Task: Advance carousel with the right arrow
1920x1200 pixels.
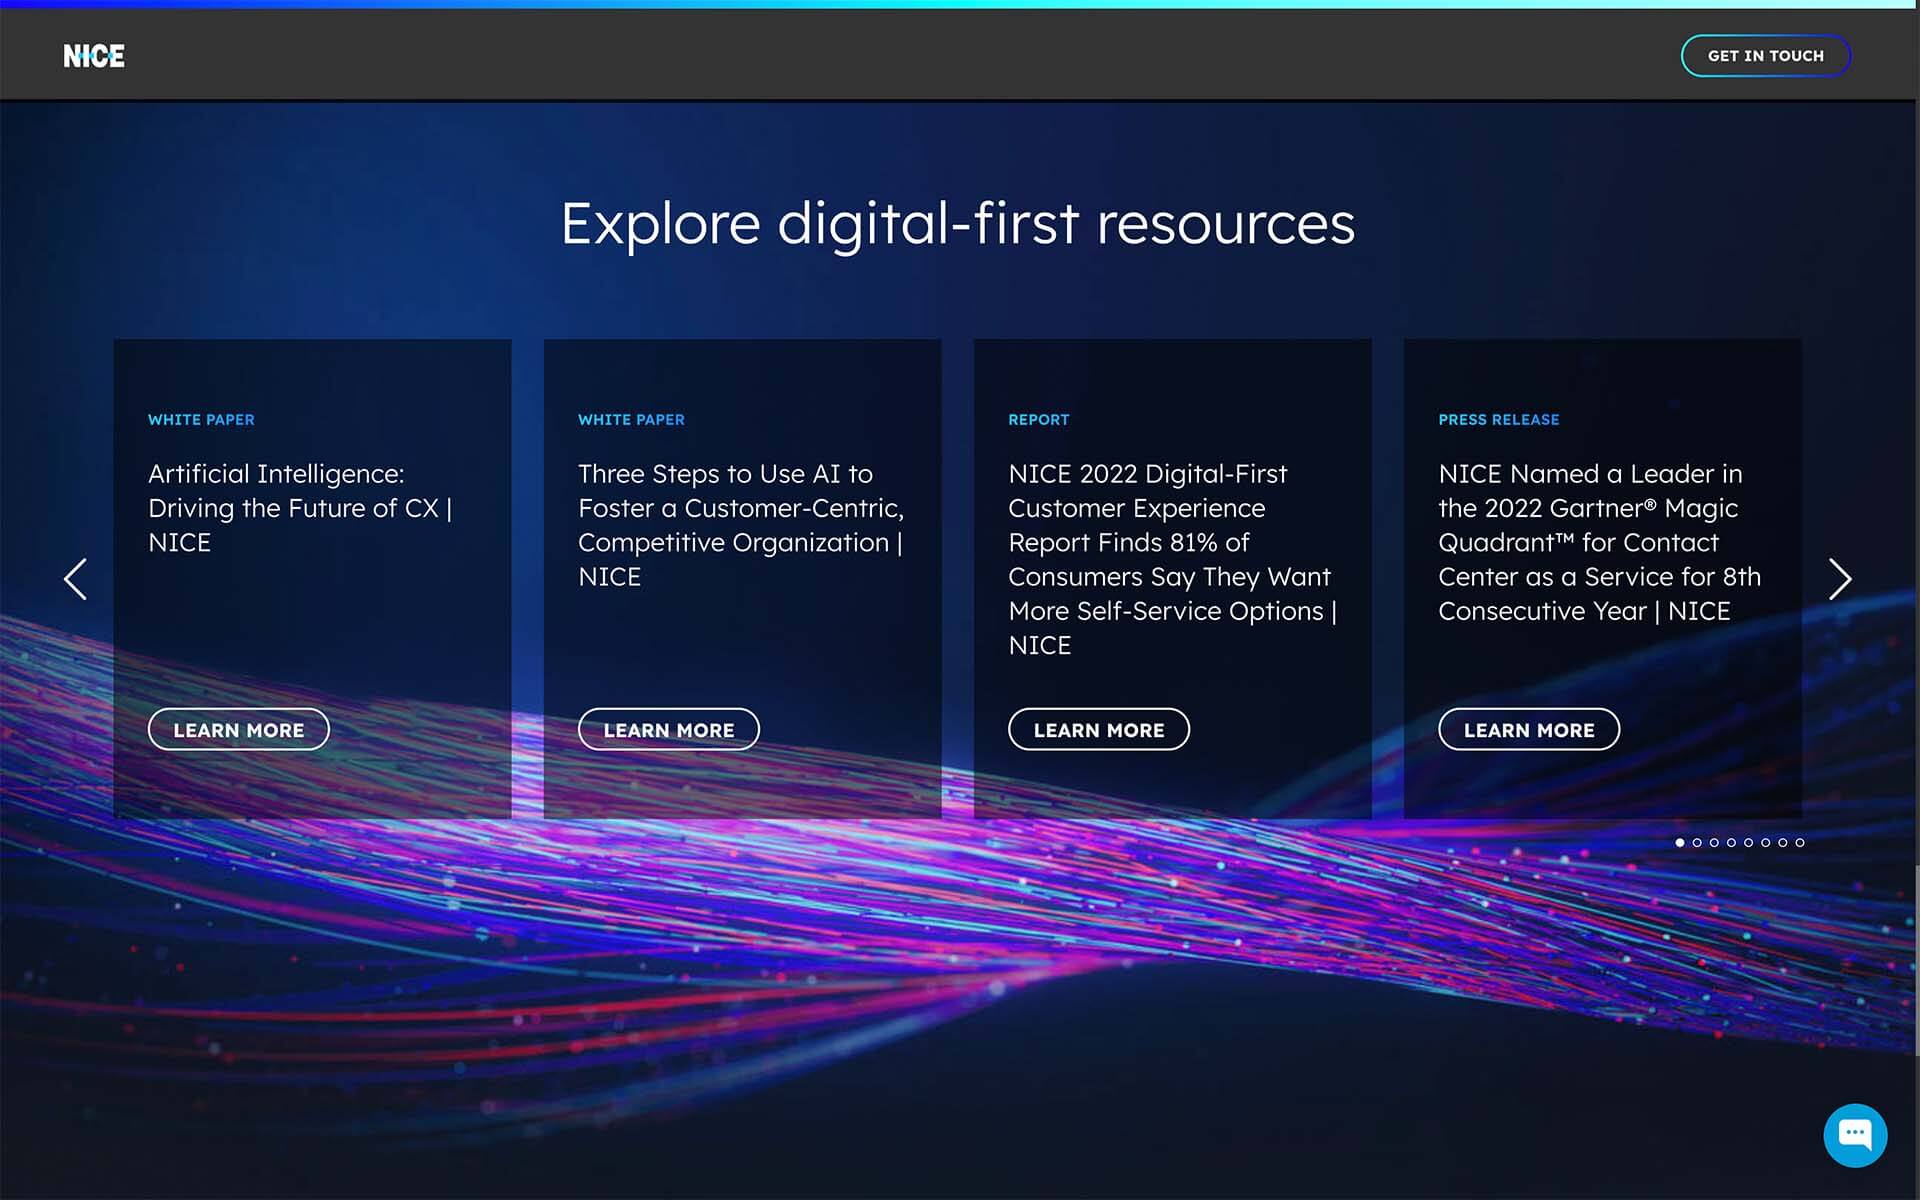Action: pos(1840,579)
